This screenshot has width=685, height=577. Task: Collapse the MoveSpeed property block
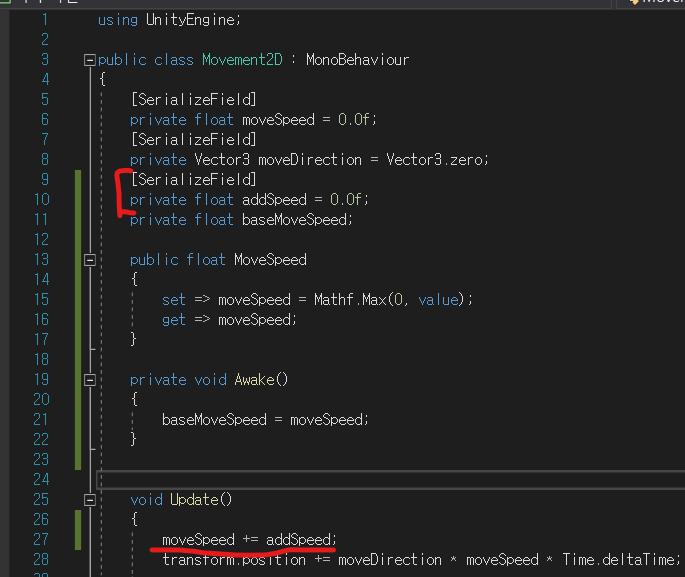tap(90, 260)
